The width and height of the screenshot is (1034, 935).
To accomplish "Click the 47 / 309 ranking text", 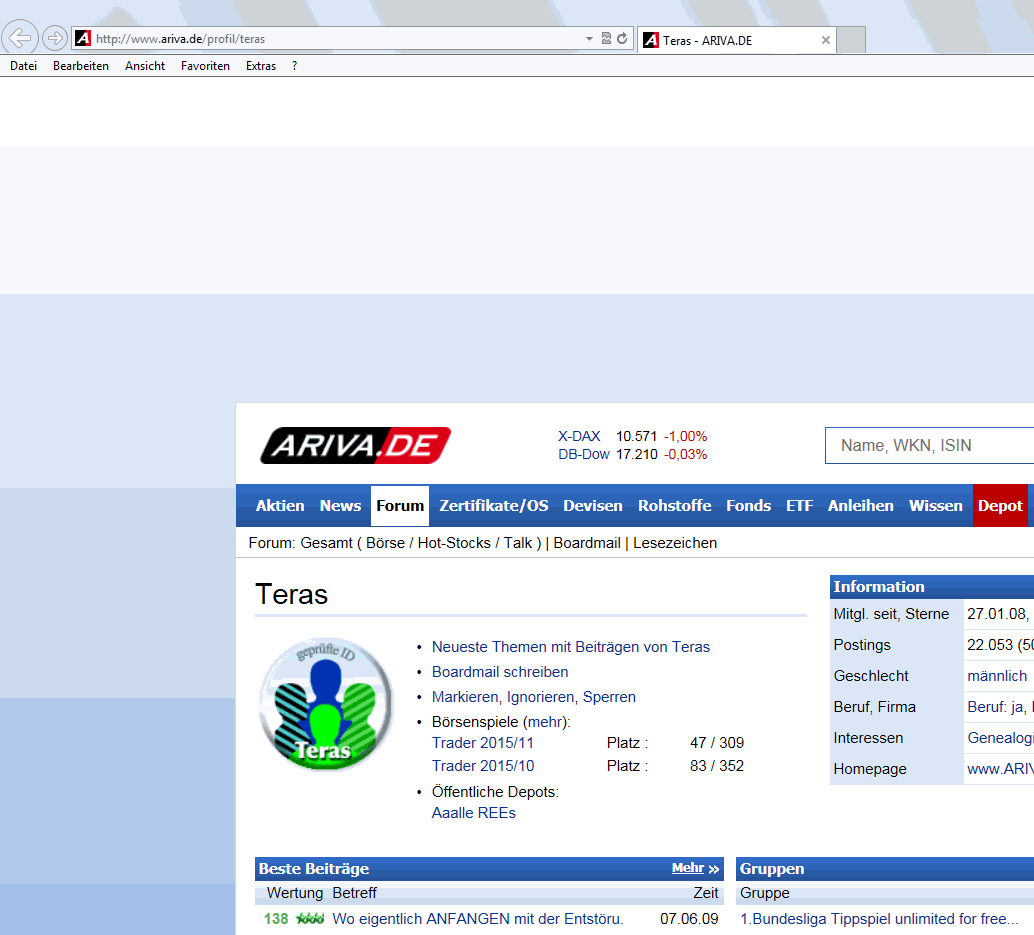I will (x=717, y=743).
